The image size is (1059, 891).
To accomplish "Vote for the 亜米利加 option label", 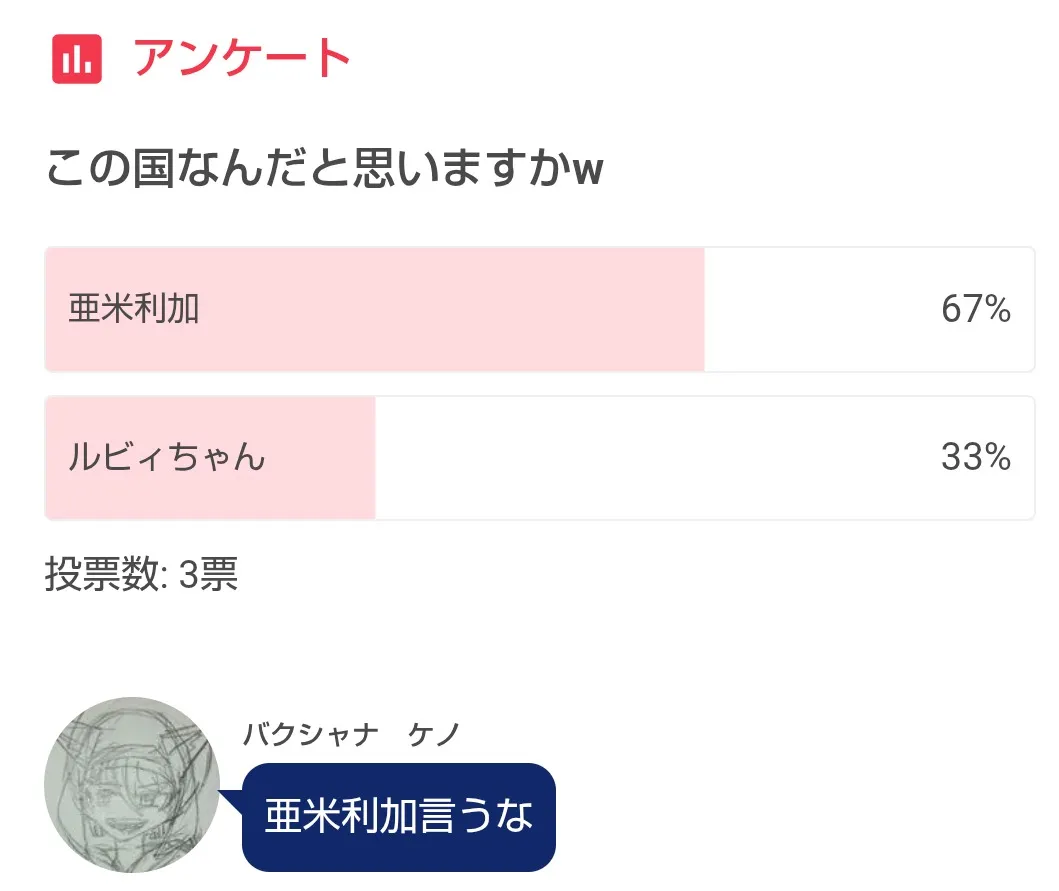I will point(134,310).
